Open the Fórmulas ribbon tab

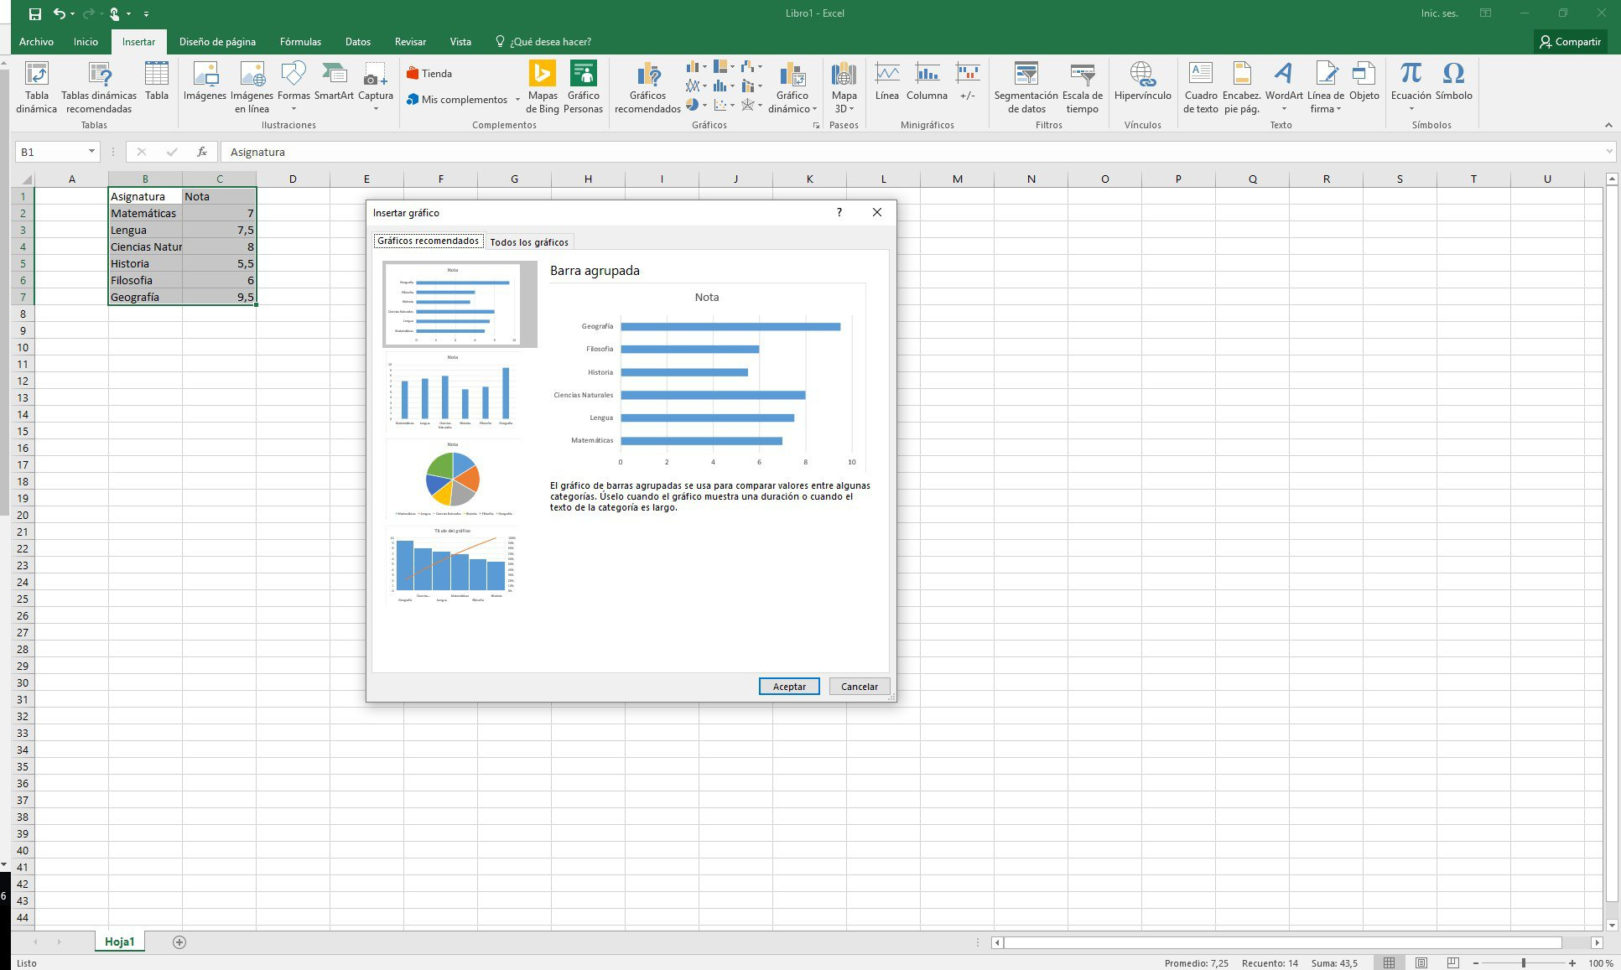point(300,41)
